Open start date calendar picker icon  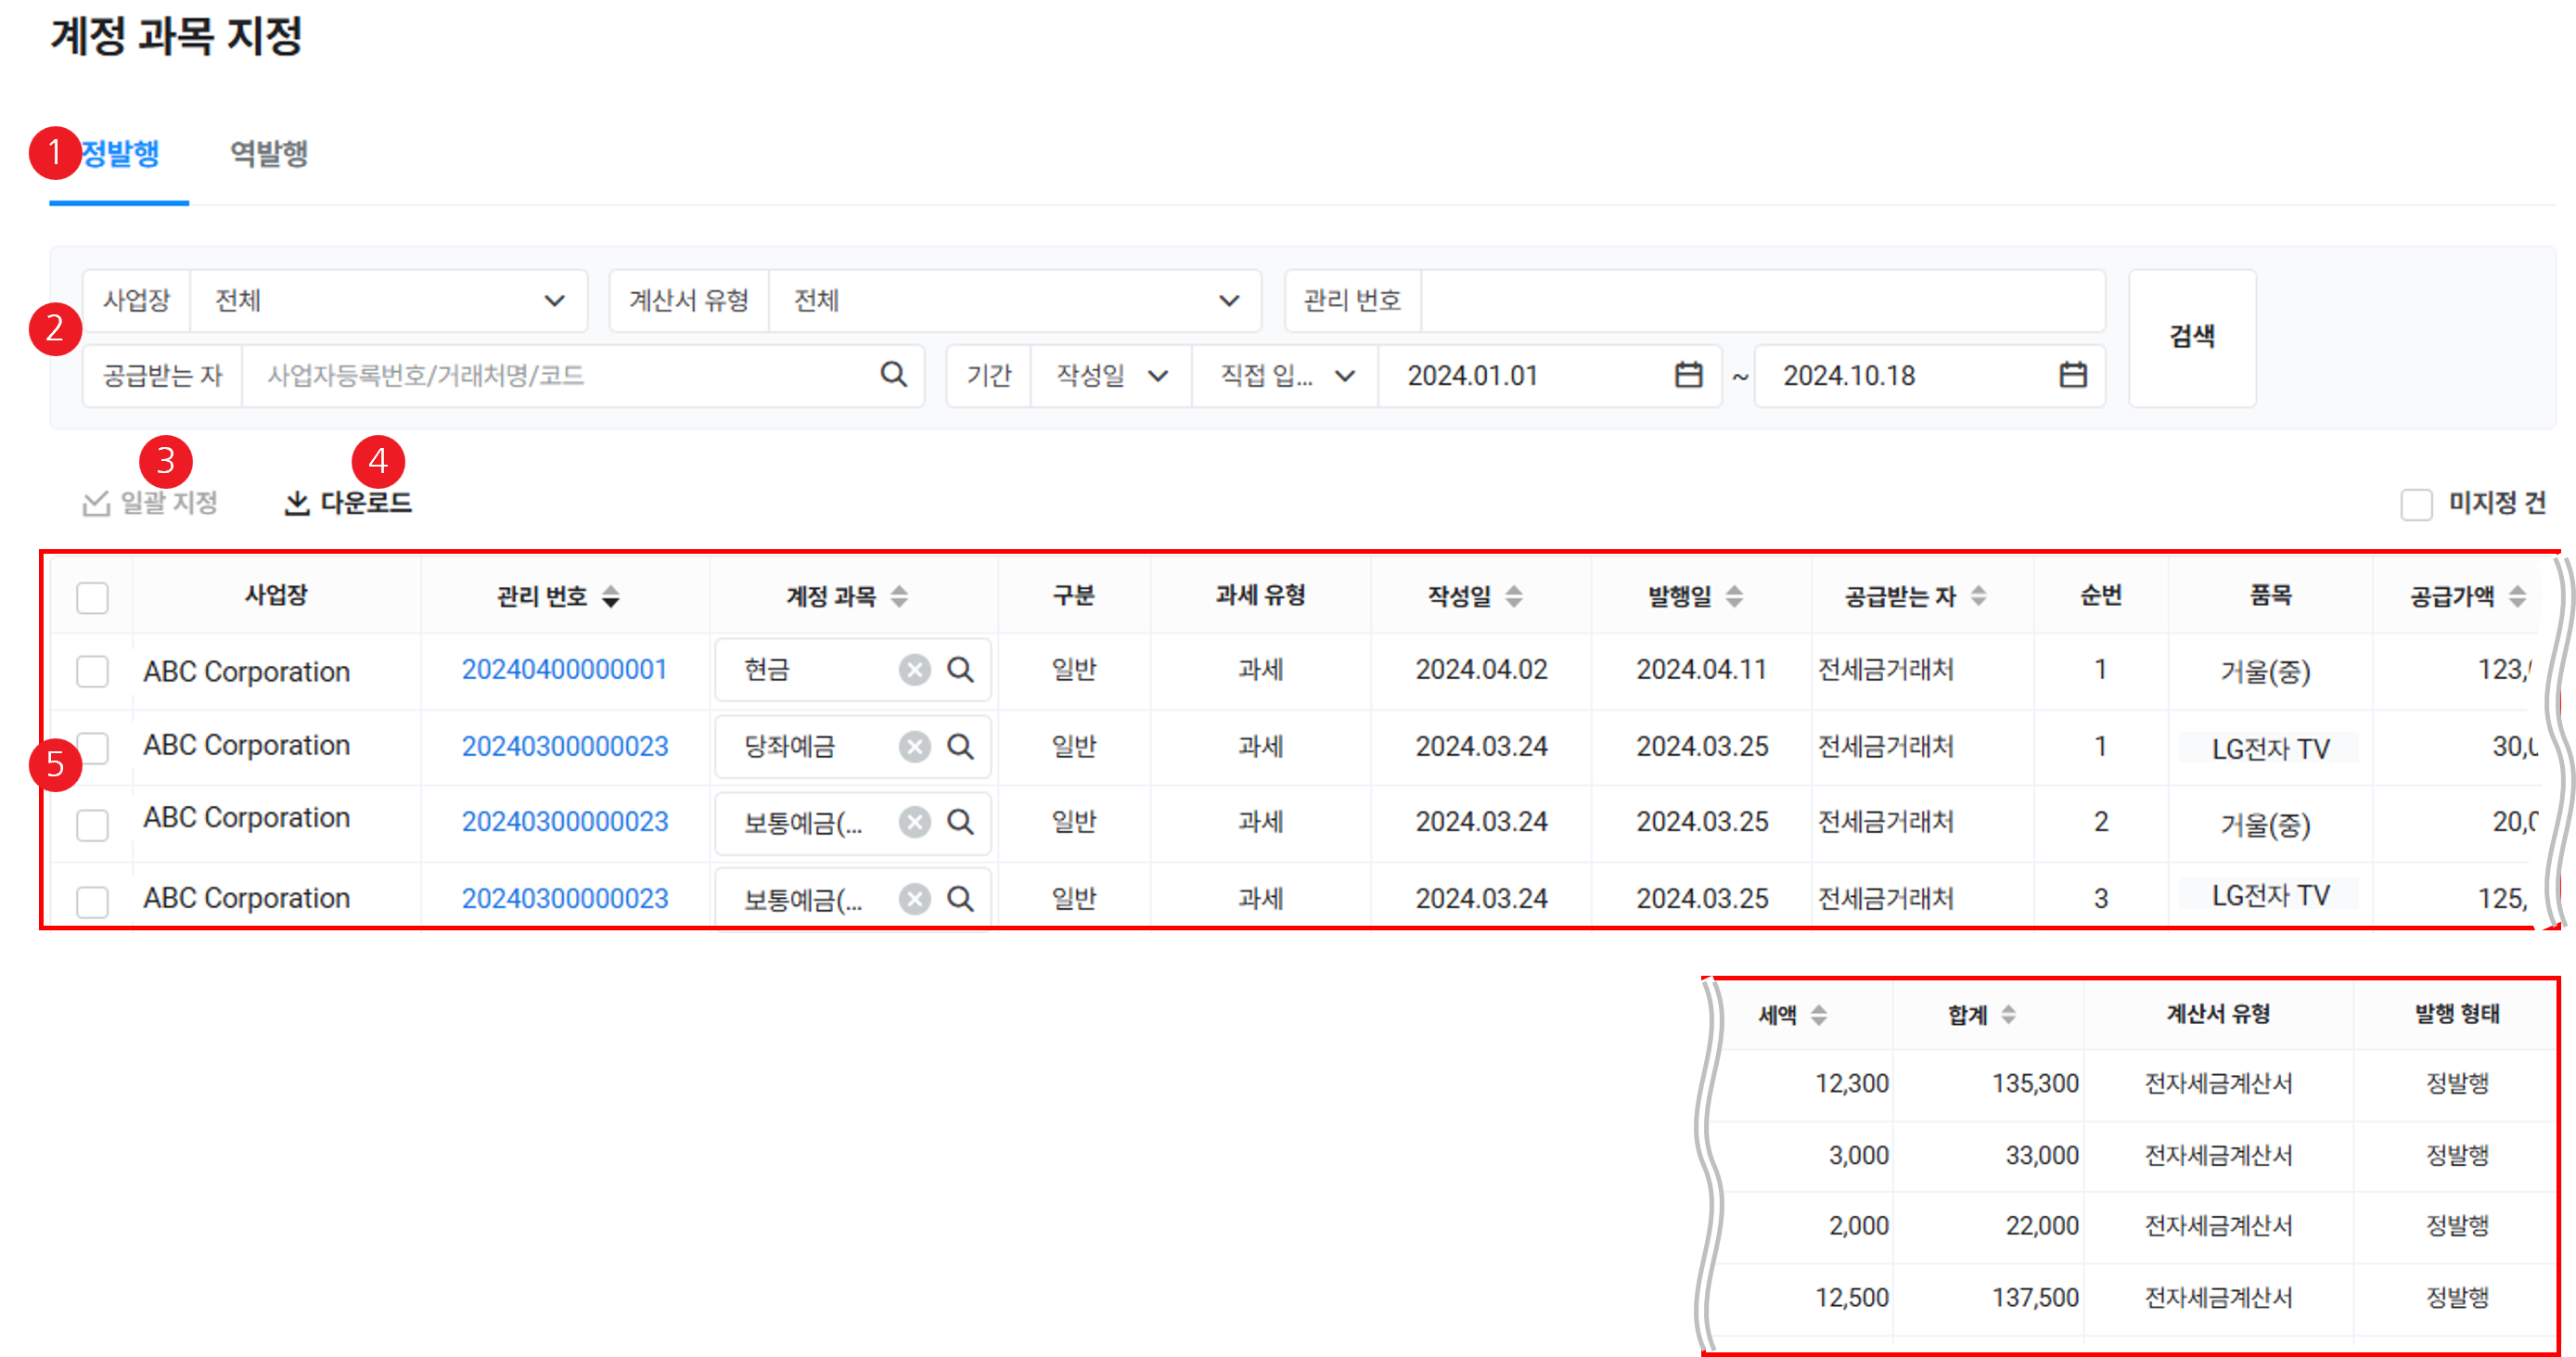tap(1688, 375)
